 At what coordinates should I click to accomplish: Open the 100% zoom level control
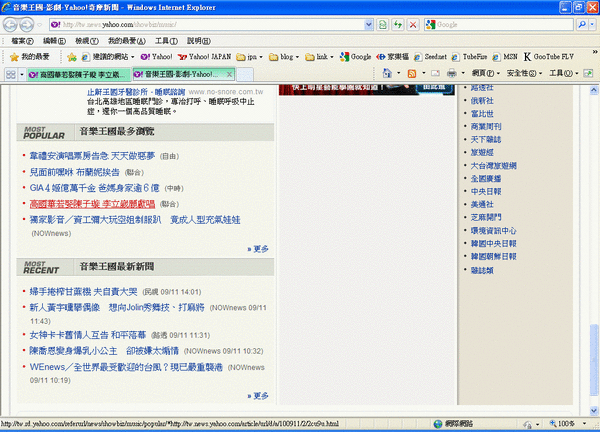coord(567,424)
